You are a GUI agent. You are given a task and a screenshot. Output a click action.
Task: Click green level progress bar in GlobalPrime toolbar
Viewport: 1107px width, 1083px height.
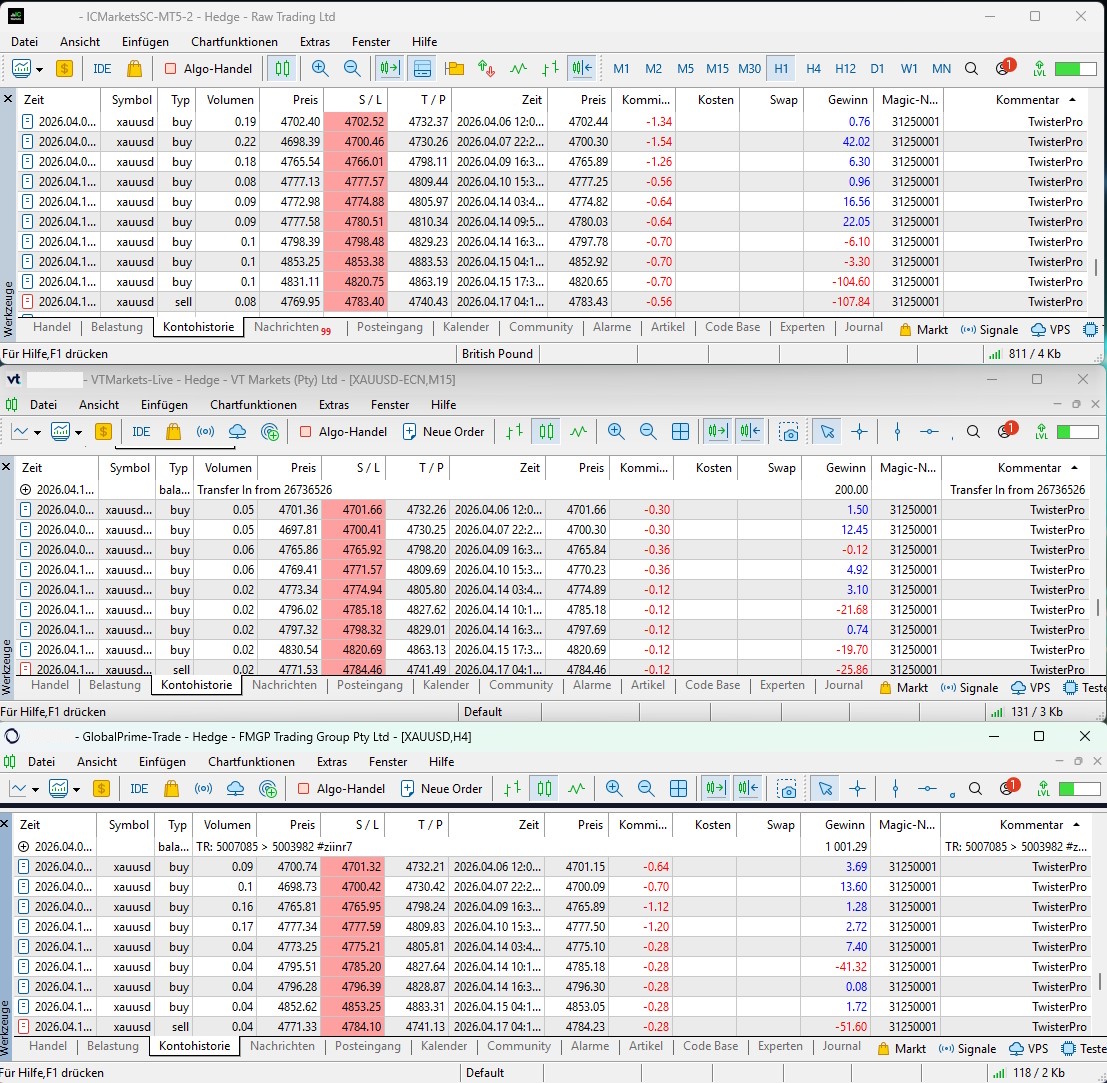[1079, 789]
